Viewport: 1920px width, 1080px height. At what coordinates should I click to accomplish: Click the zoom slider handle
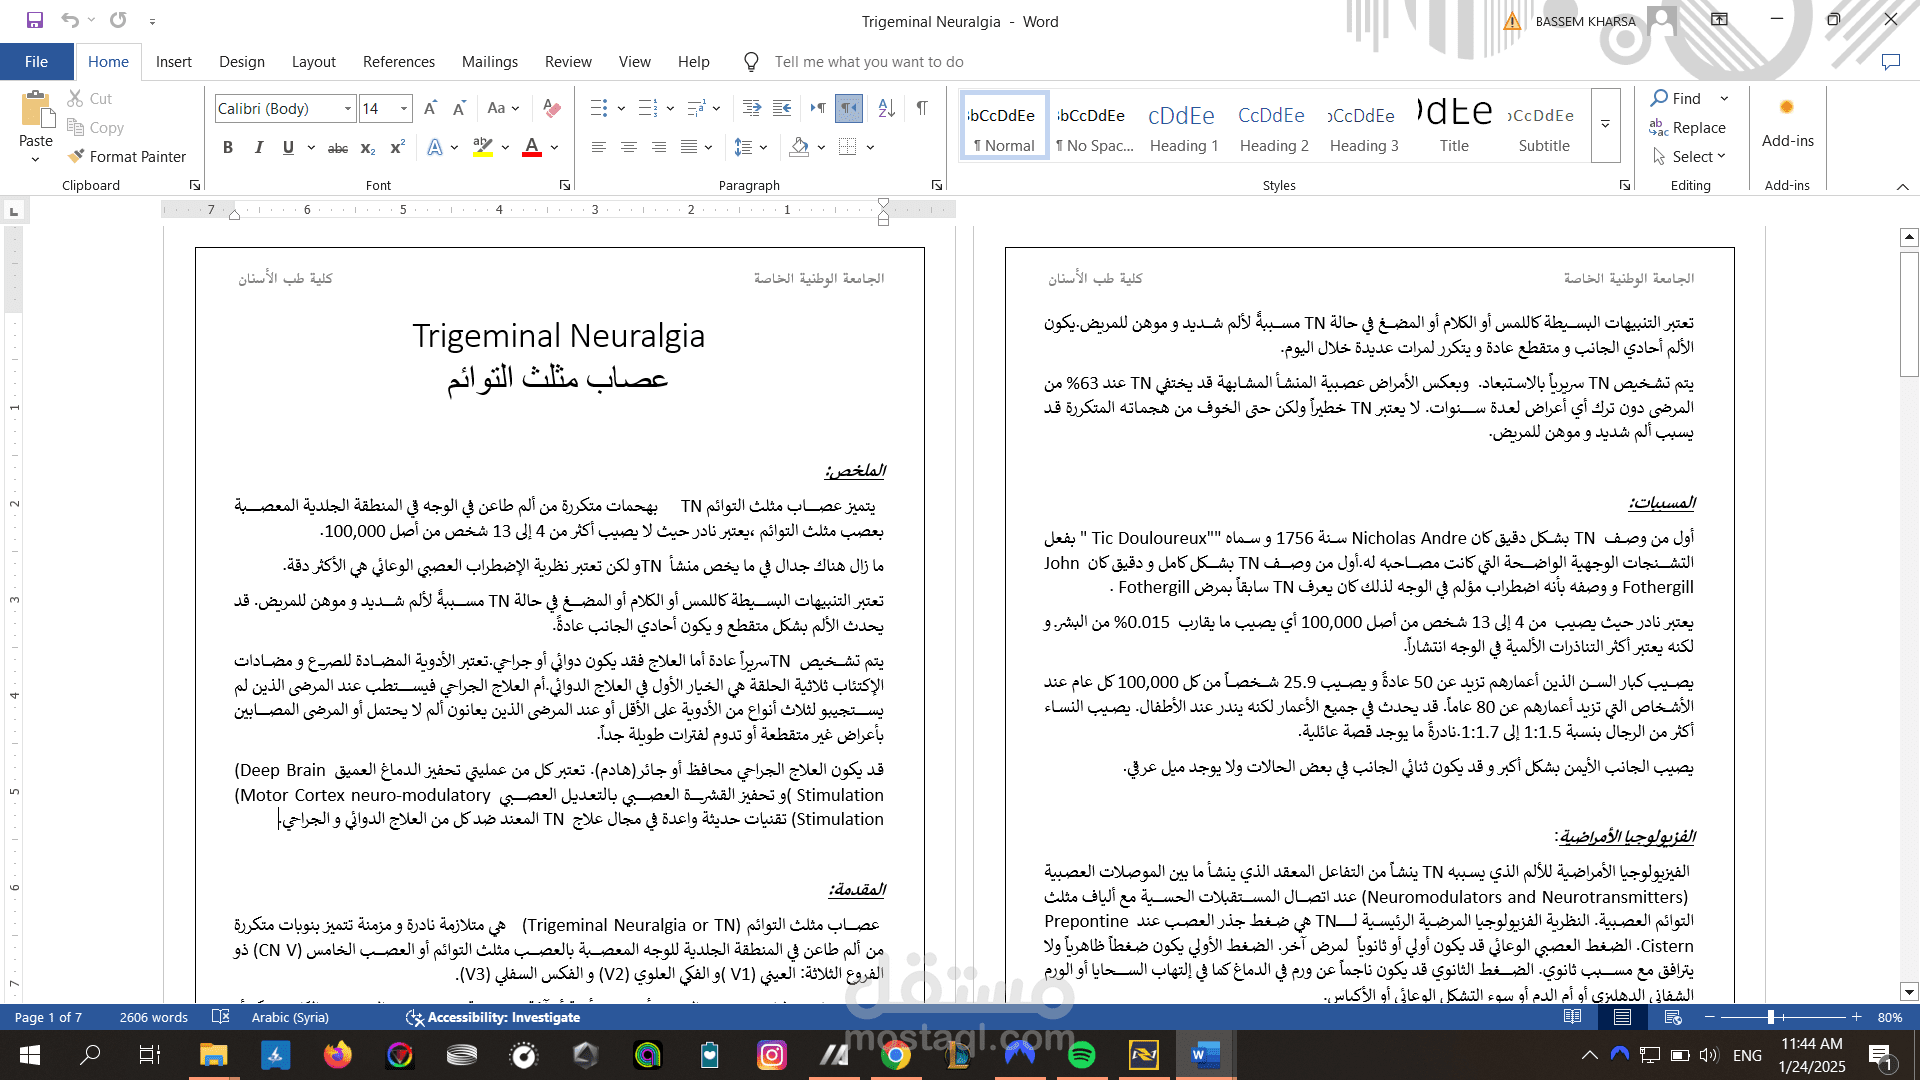click(x=1770, y=1017)
